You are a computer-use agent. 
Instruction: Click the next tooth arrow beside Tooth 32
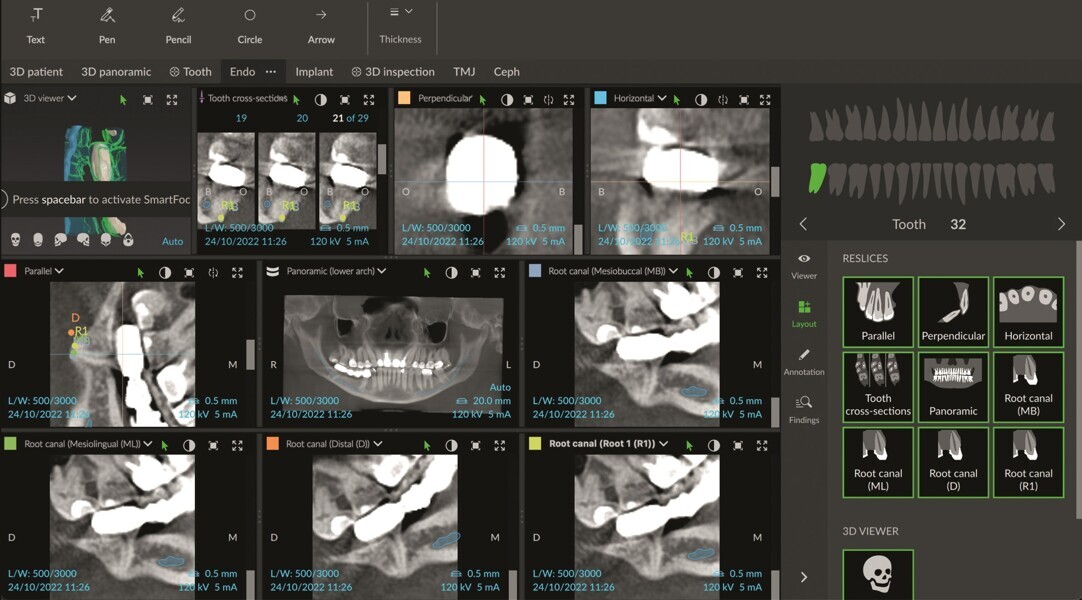pos(1063,224)
